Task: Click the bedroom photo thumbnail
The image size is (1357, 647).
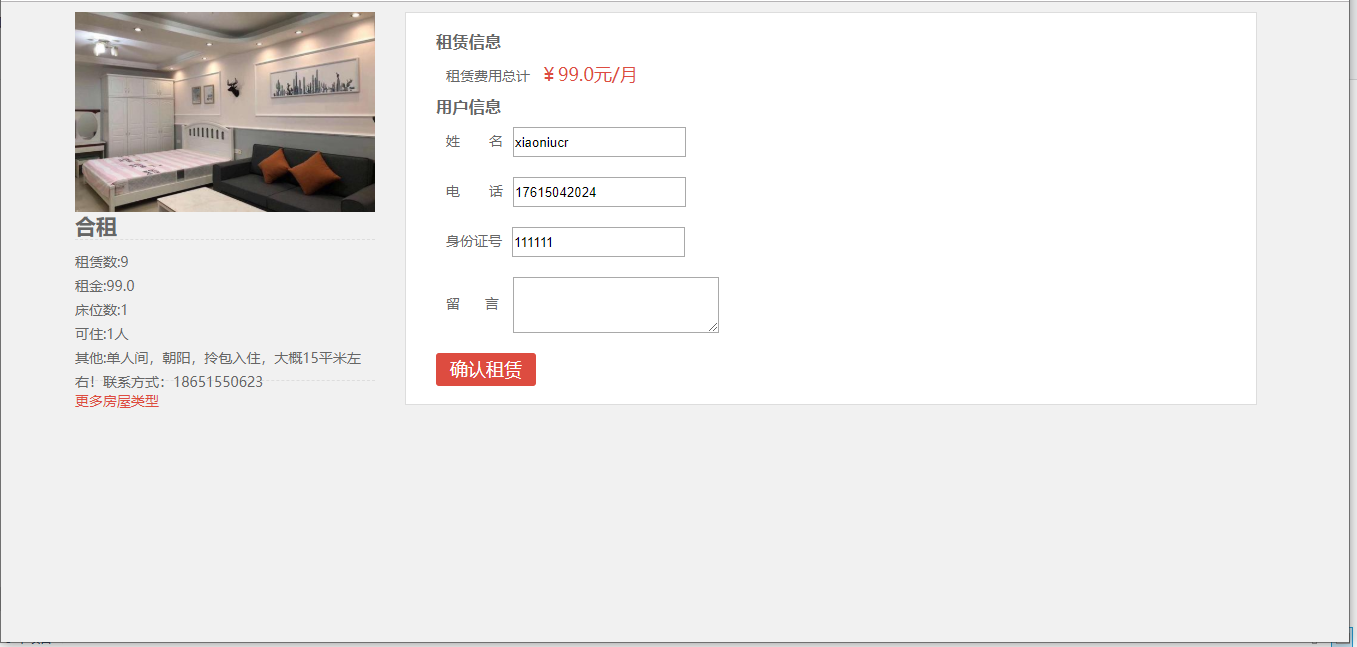Action: coord(225,112)
